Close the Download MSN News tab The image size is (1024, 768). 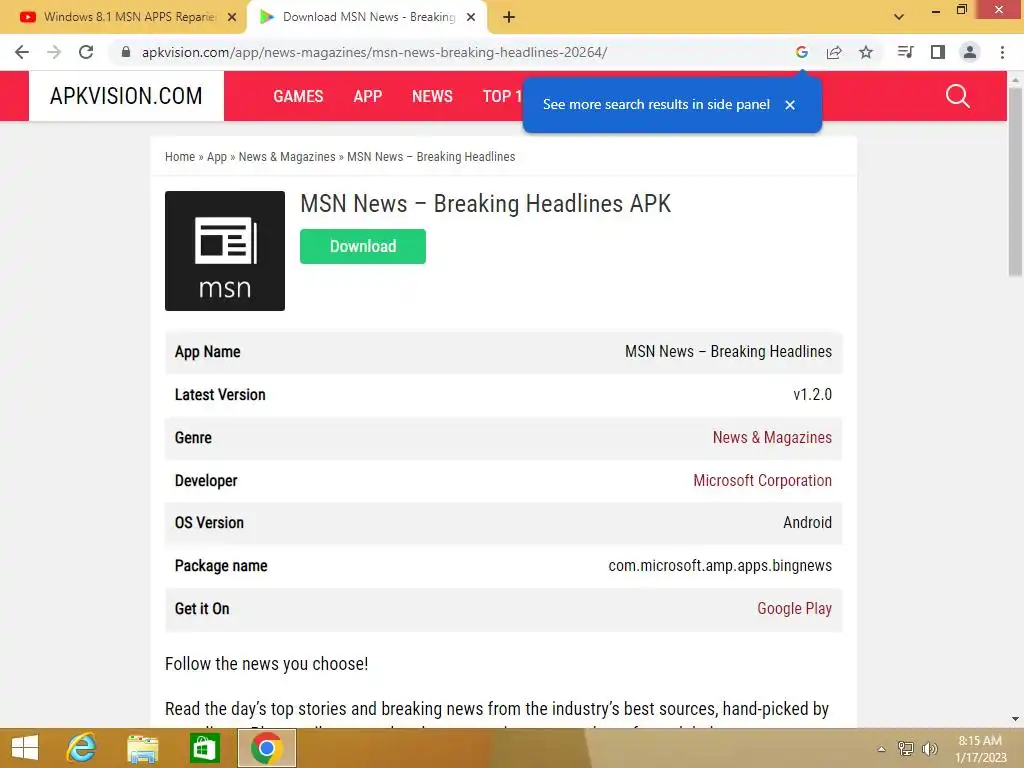[471, 18]
